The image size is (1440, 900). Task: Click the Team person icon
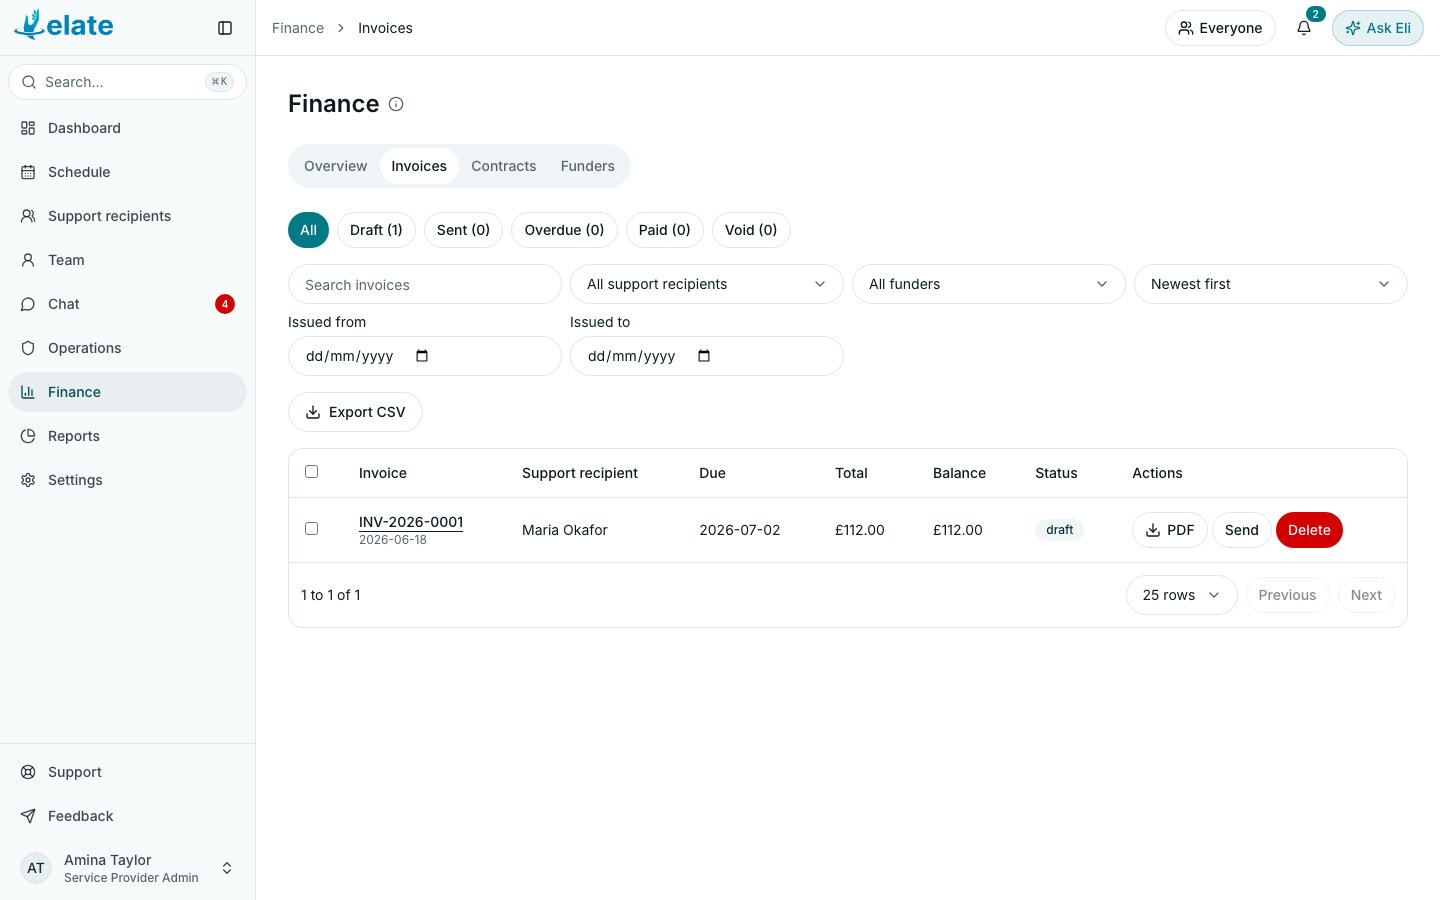click(x=28, y=260)
